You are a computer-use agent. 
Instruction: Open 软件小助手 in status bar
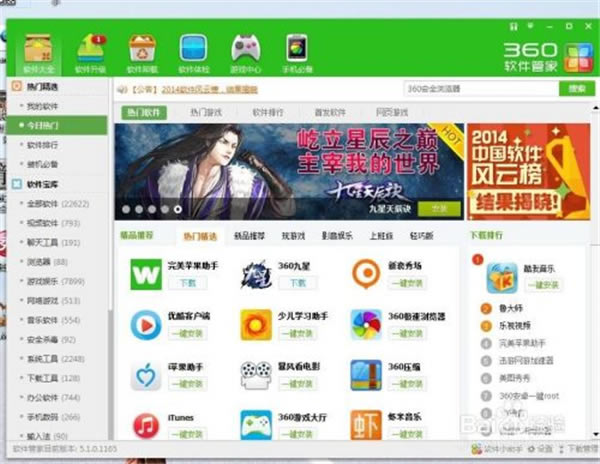(x=498, y=449)
